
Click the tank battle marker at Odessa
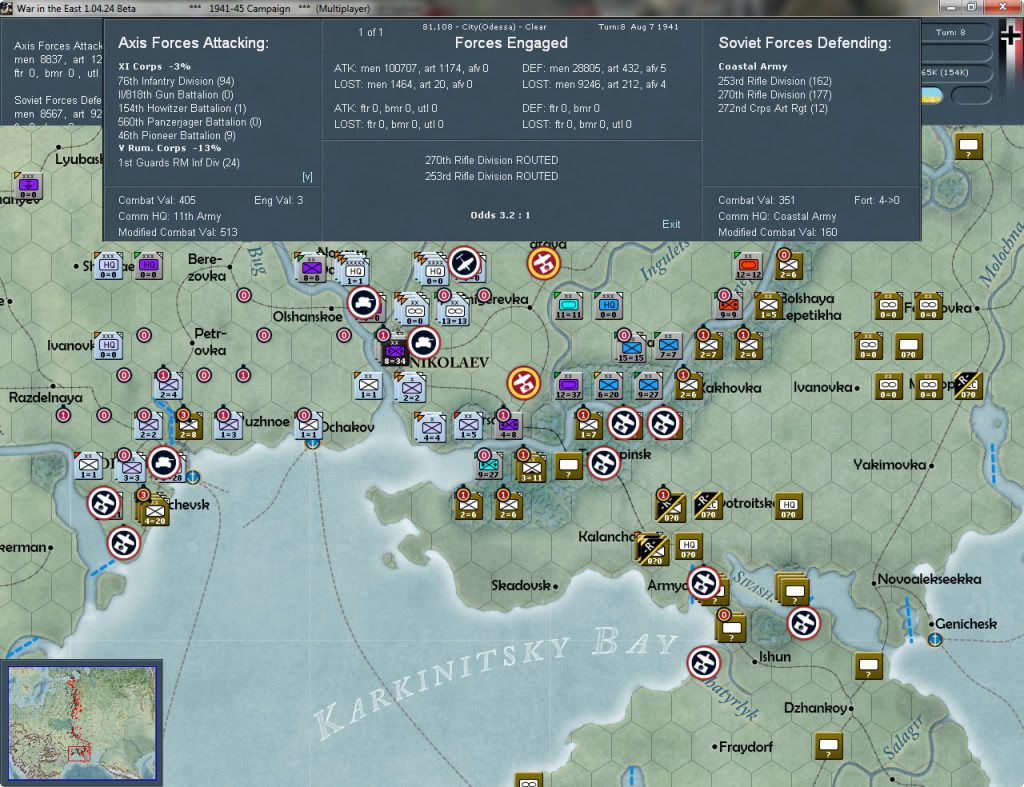click(x=163, y=462)
